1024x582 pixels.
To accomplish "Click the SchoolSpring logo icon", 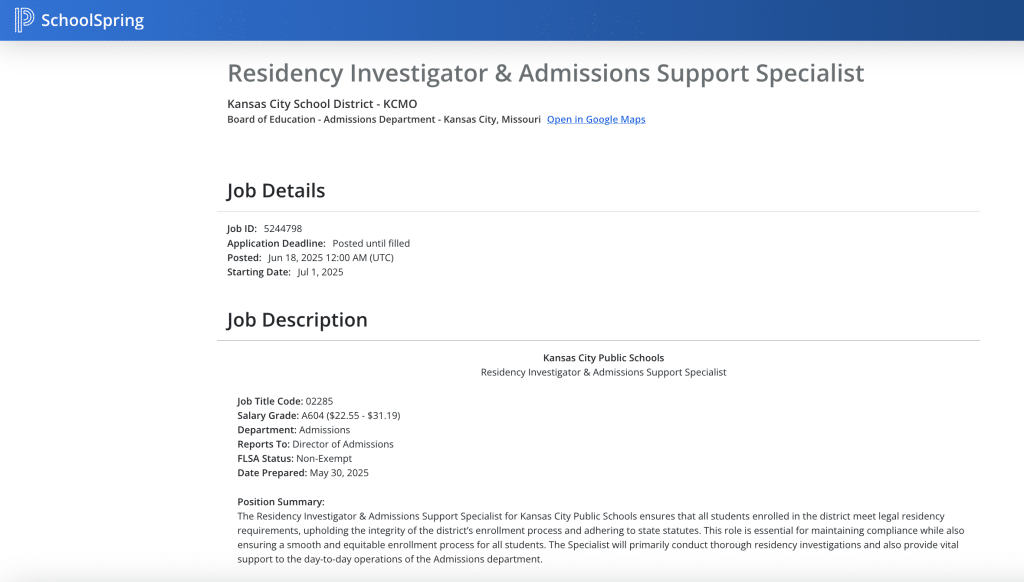I will pyautogui.click(x=24, y=20).
